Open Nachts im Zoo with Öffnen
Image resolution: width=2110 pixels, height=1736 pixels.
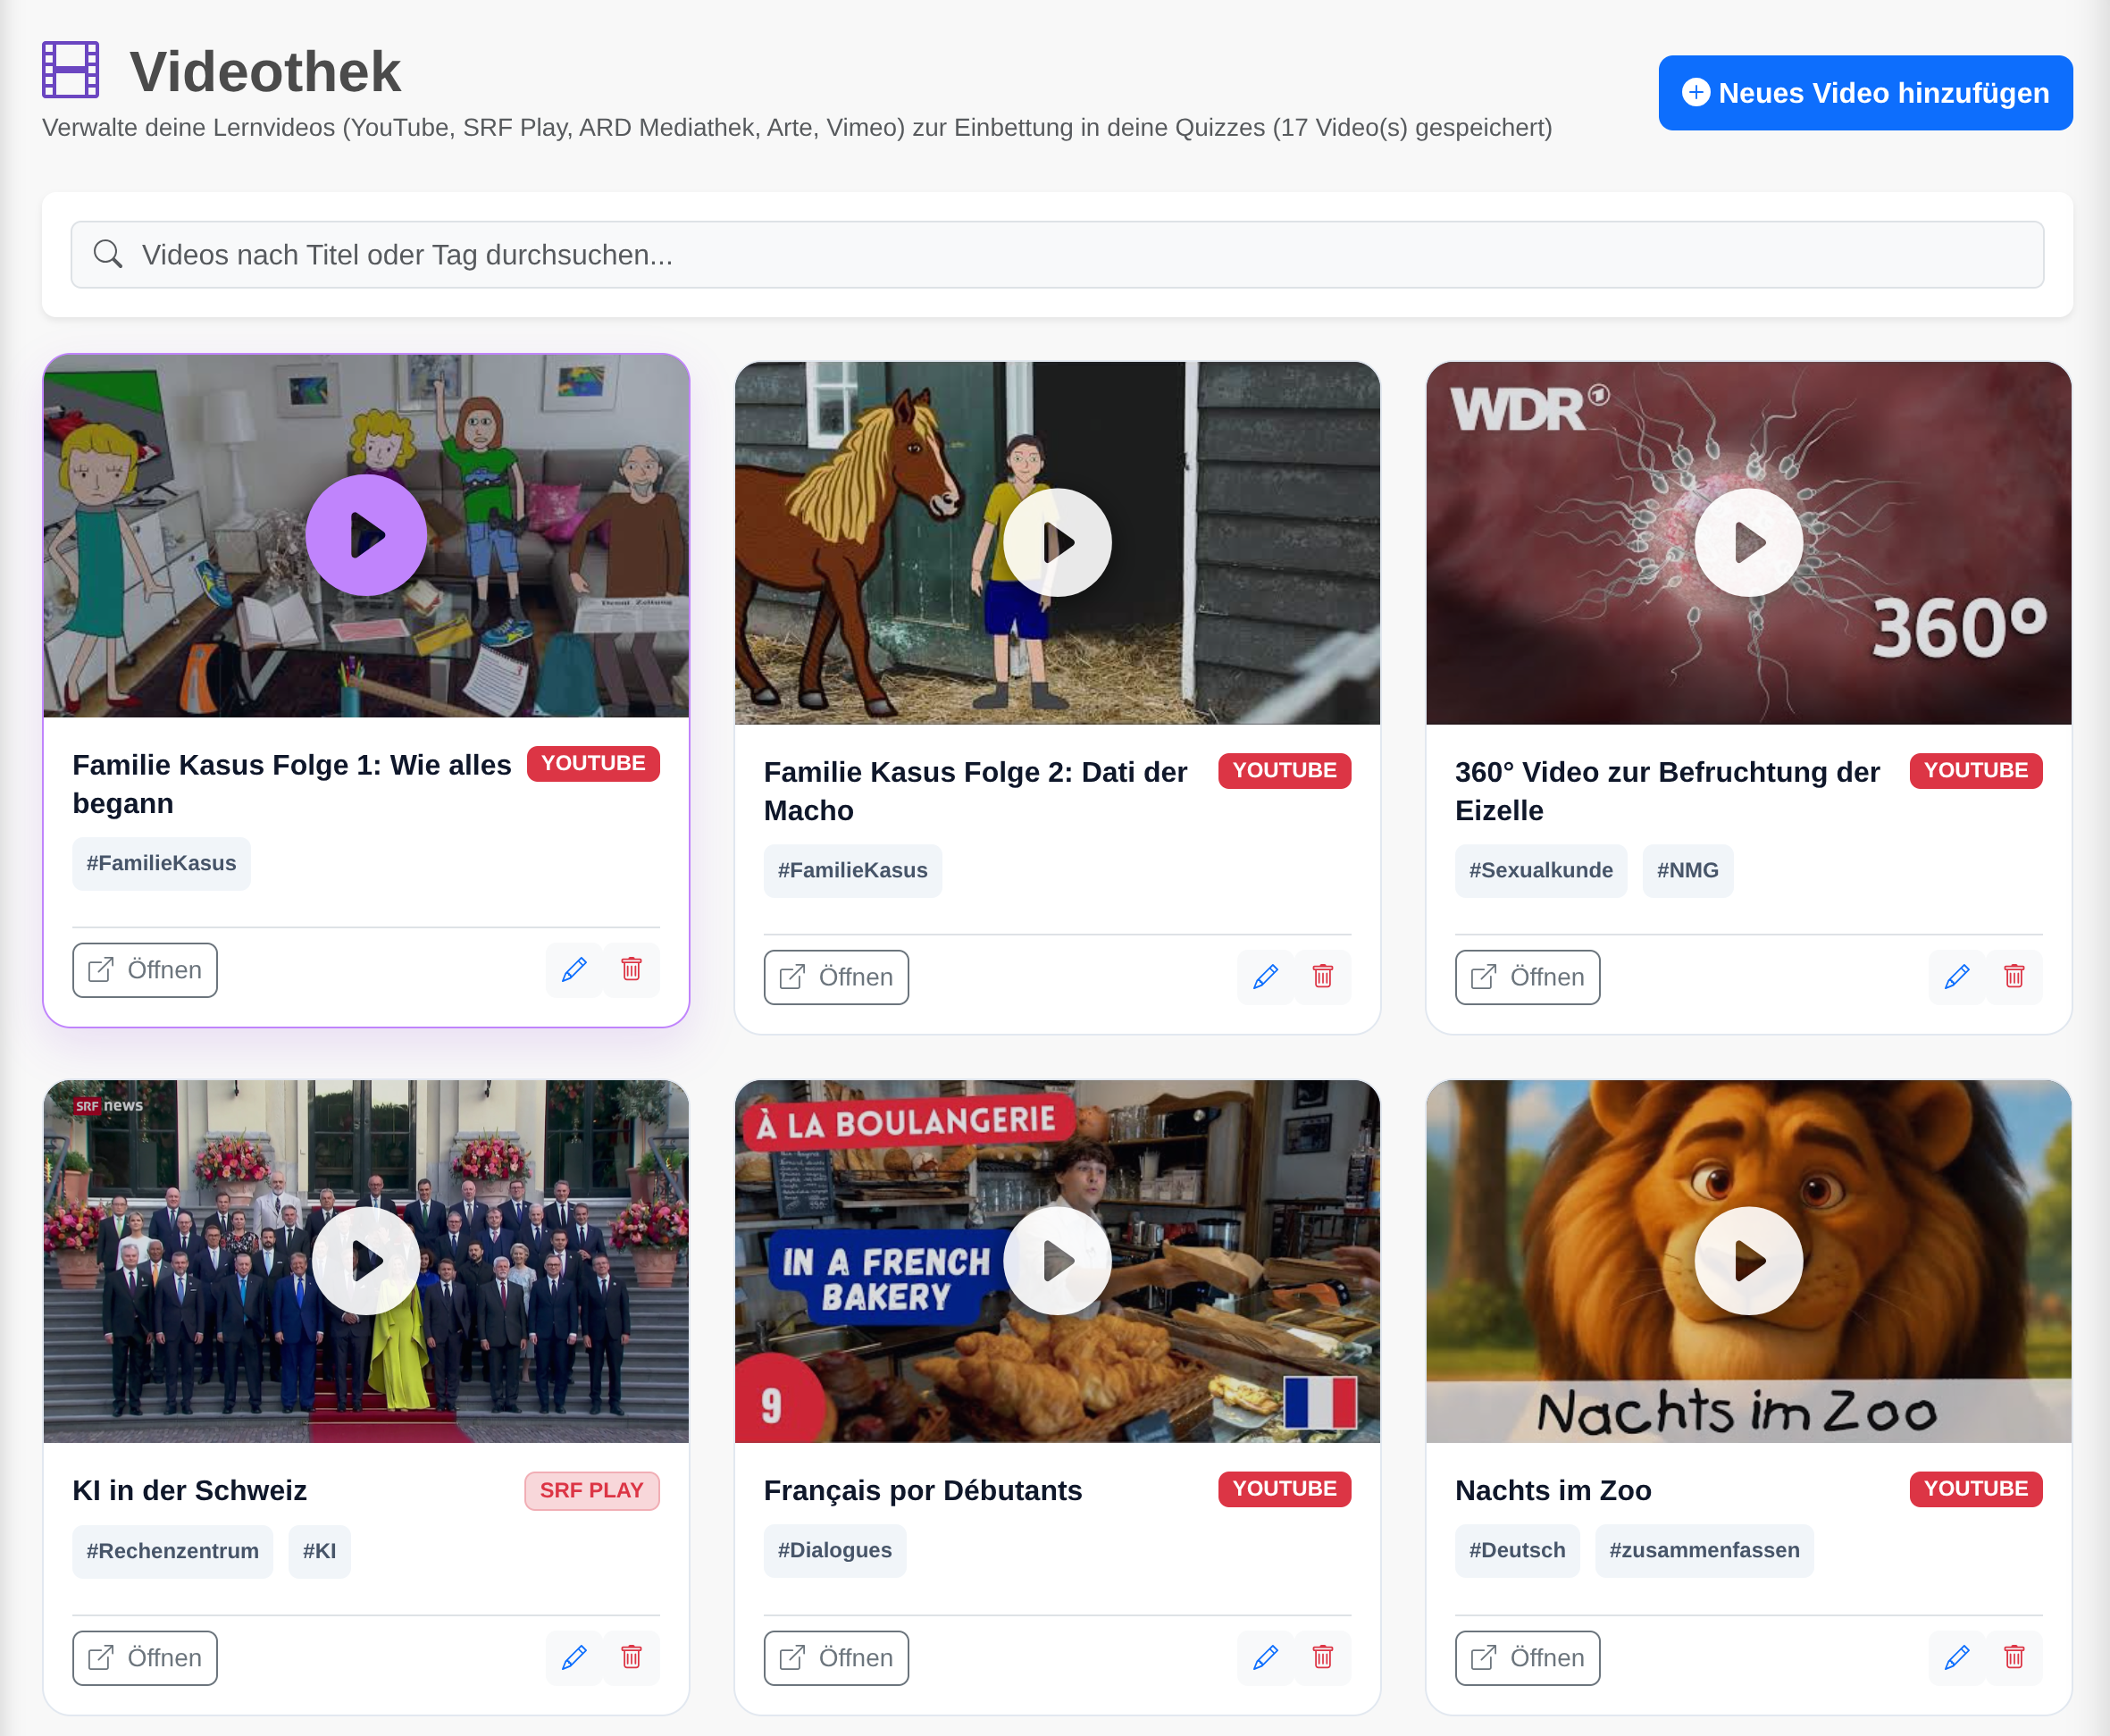pyautogui.click(x=1527, y=1658)
